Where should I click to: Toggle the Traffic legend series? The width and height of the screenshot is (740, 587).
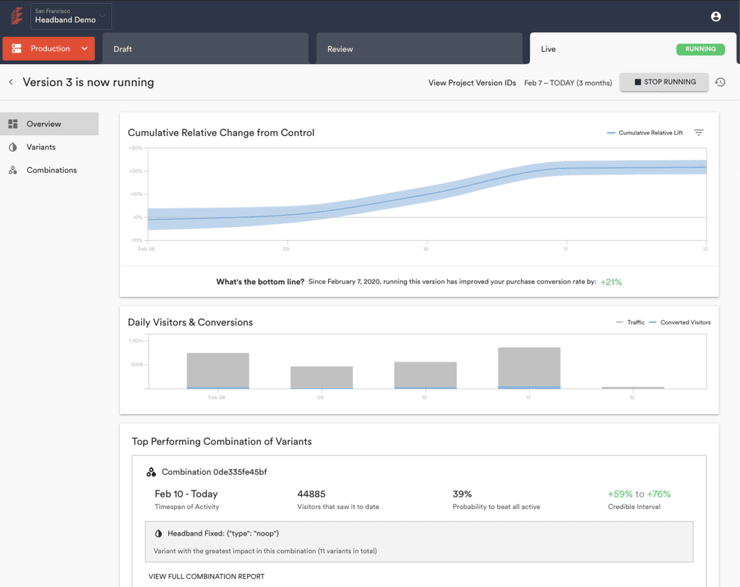[x=630, y=322]
